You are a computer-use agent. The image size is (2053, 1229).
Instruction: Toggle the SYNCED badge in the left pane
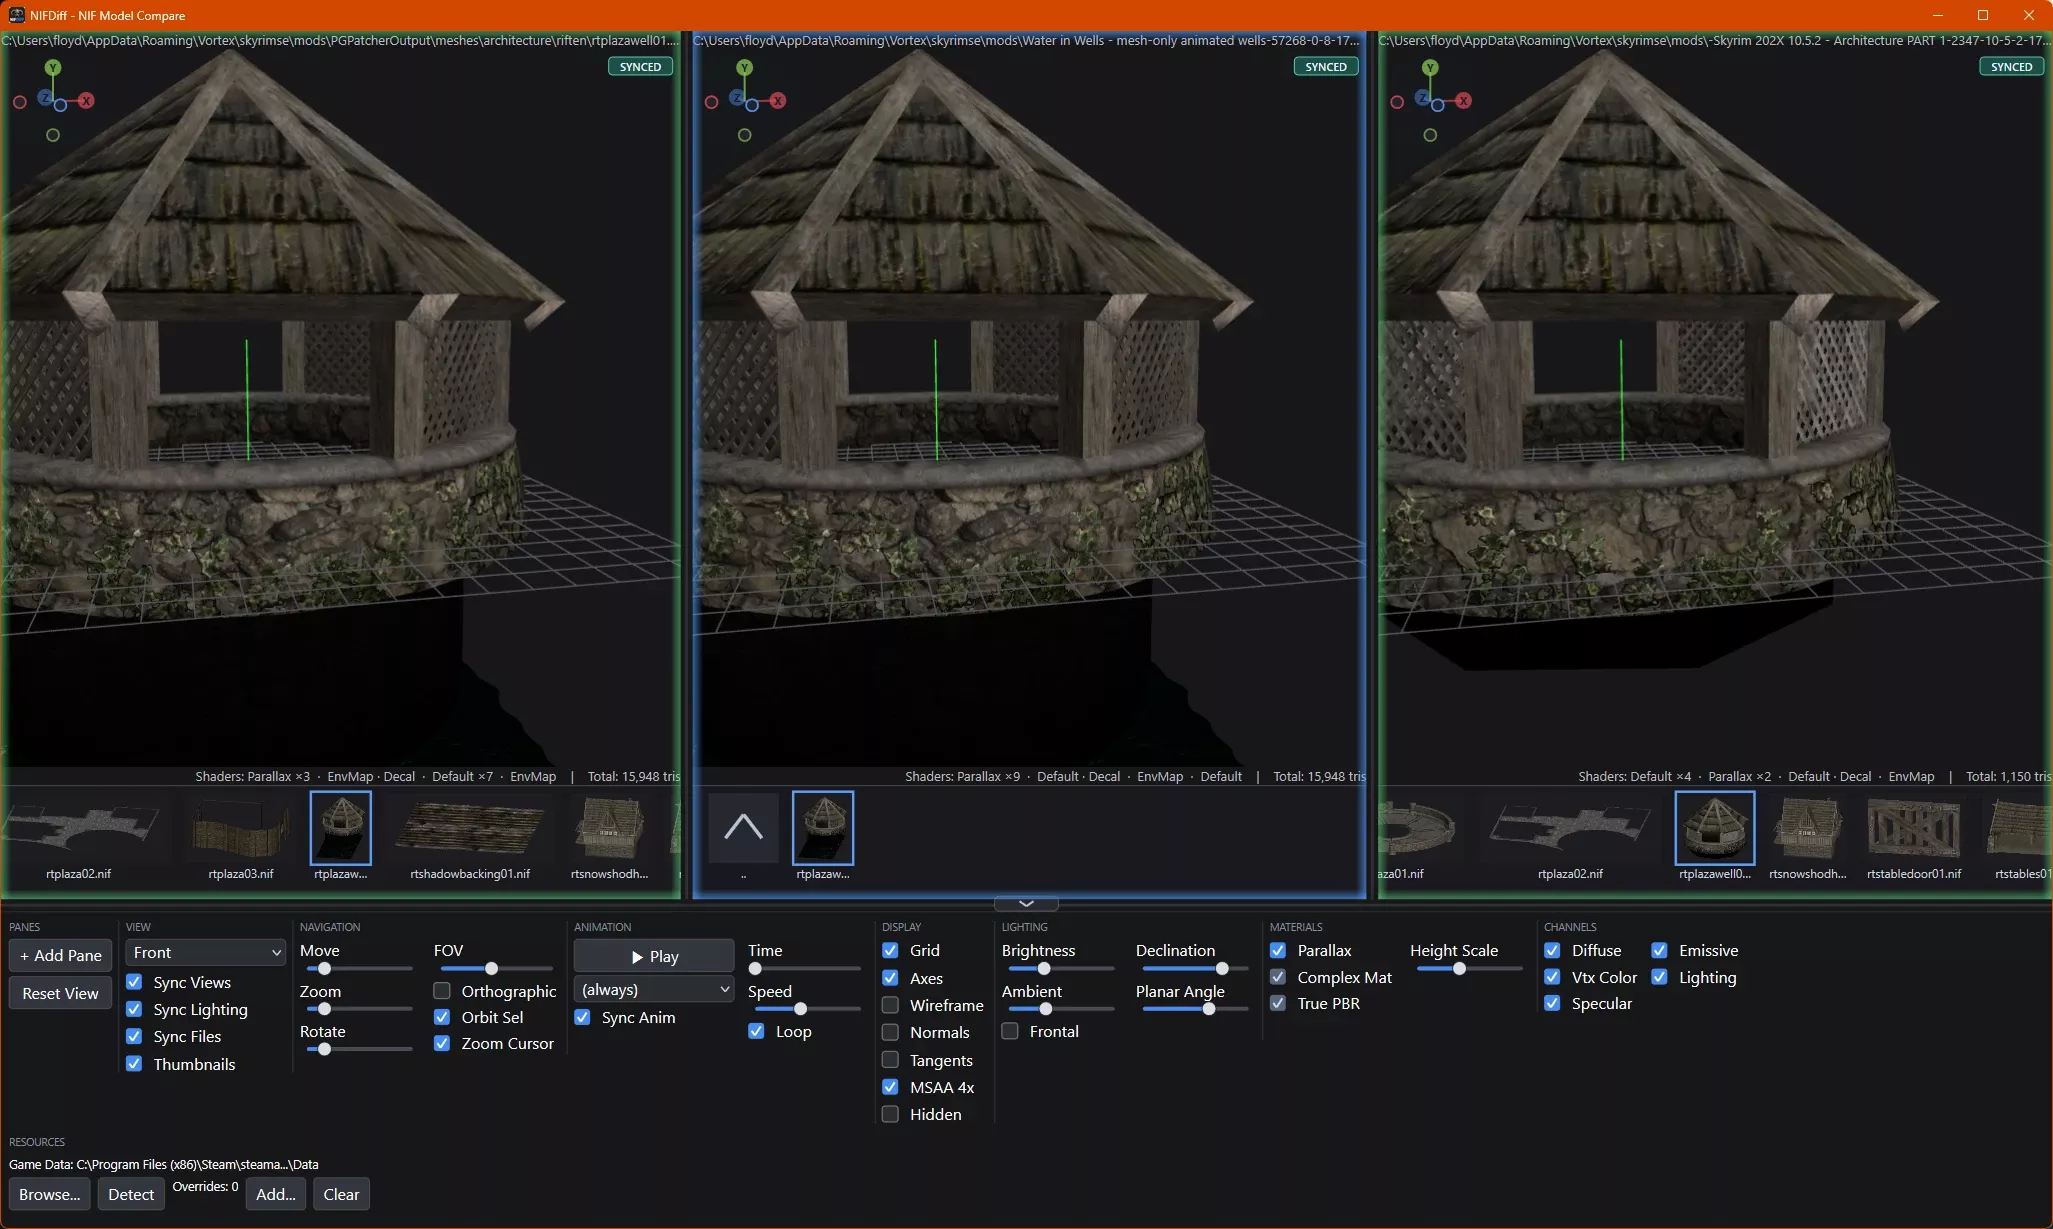[640, 67]
